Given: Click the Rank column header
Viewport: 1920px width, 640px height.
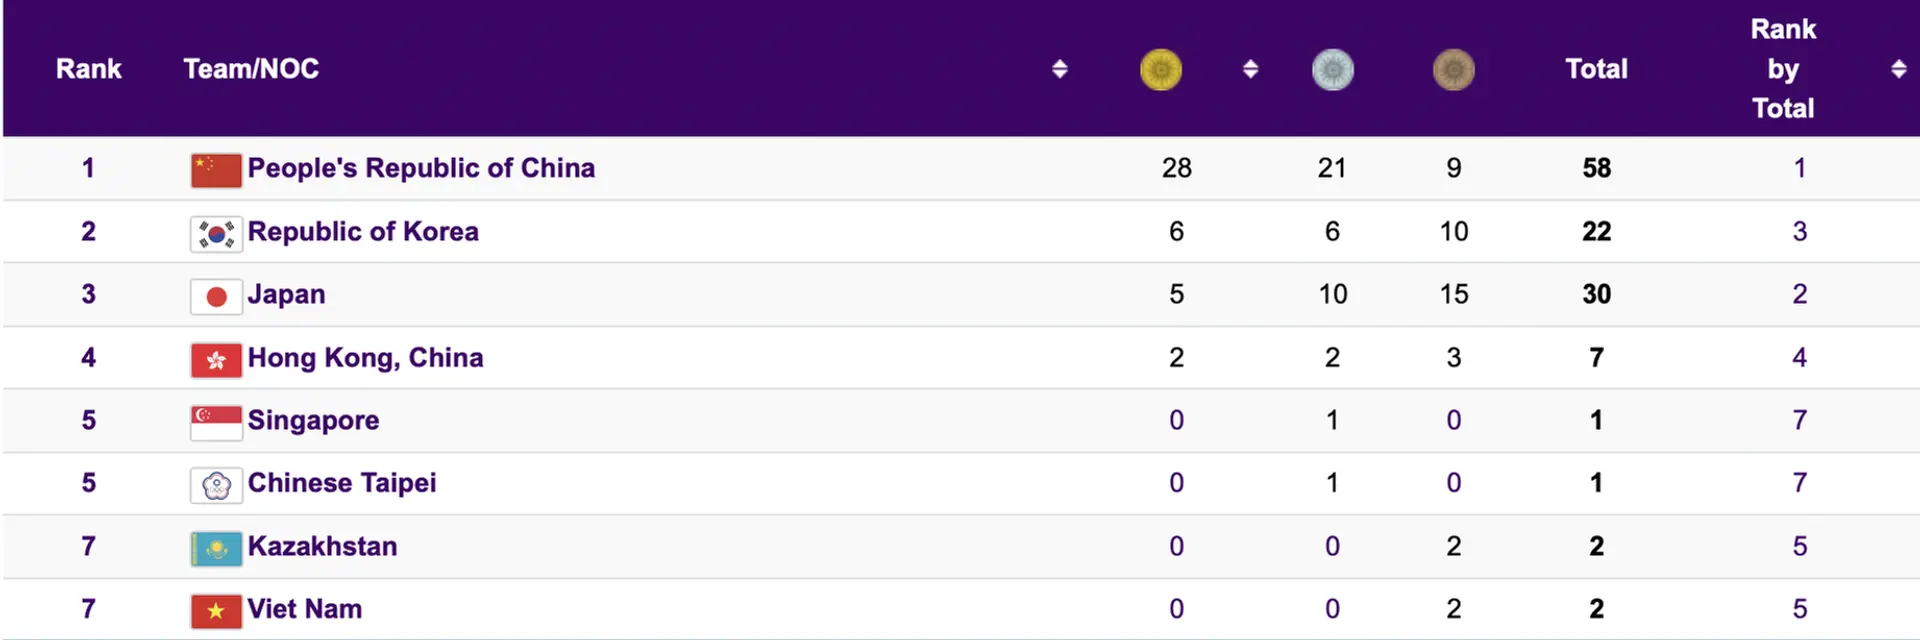Looking at the screenshot, I should click(88, 69).
